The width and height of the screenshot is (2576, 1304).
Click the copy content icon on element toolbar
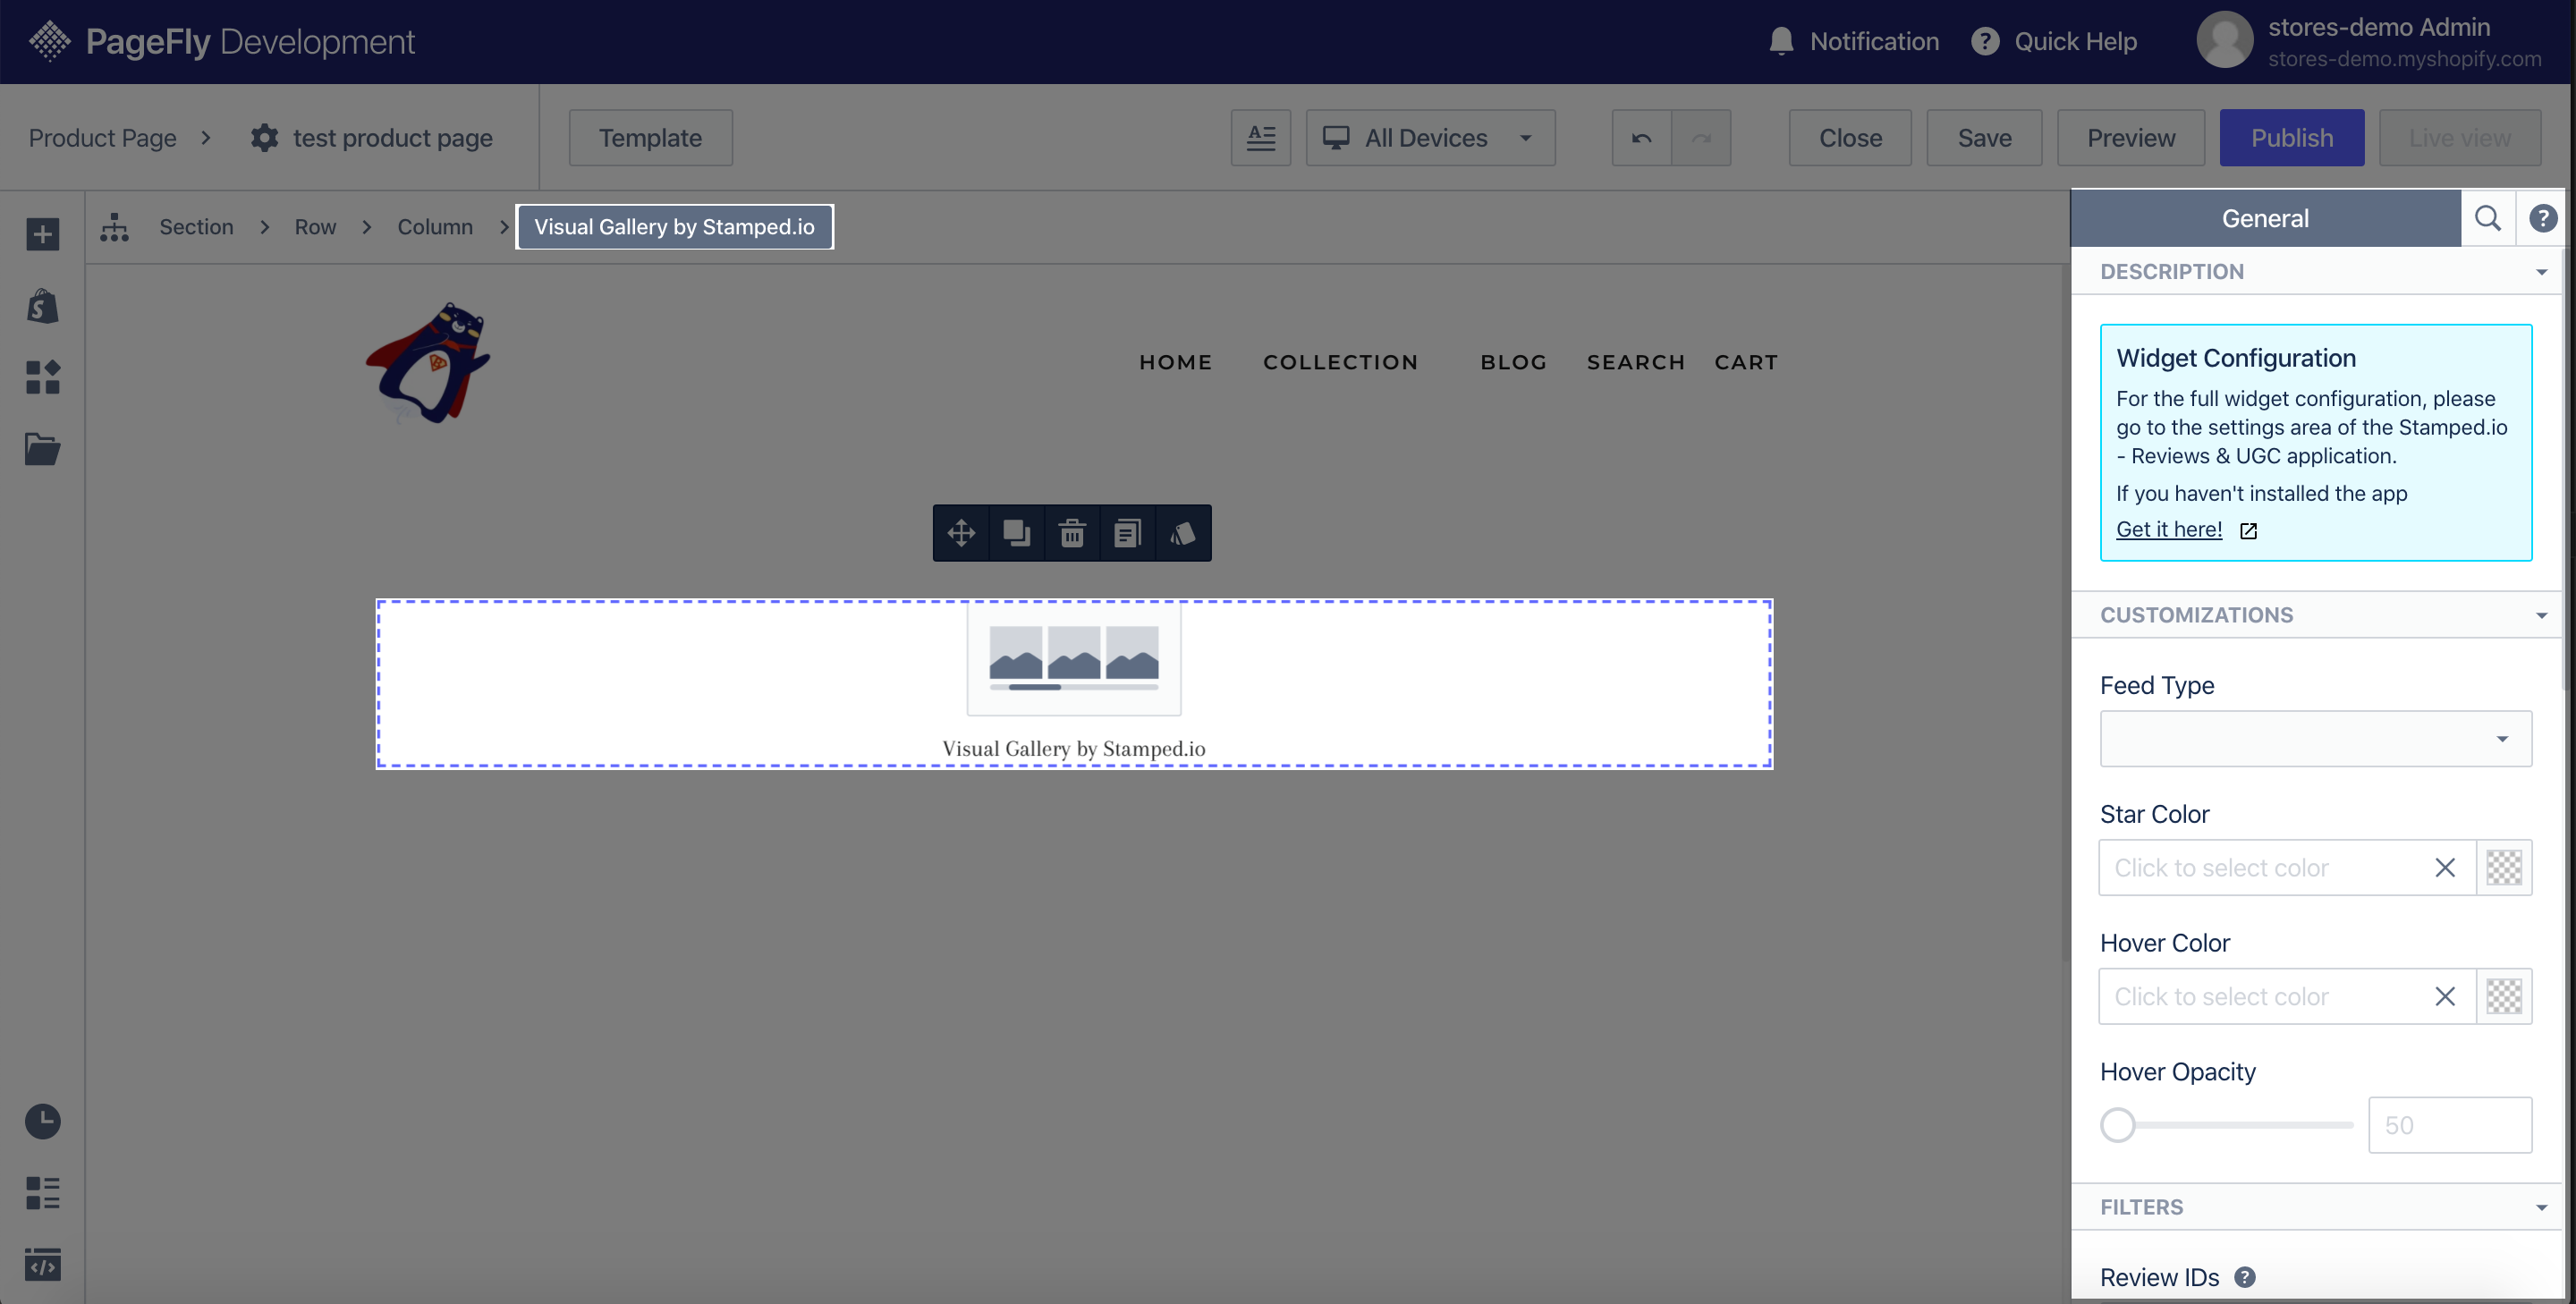[1127, 533]
